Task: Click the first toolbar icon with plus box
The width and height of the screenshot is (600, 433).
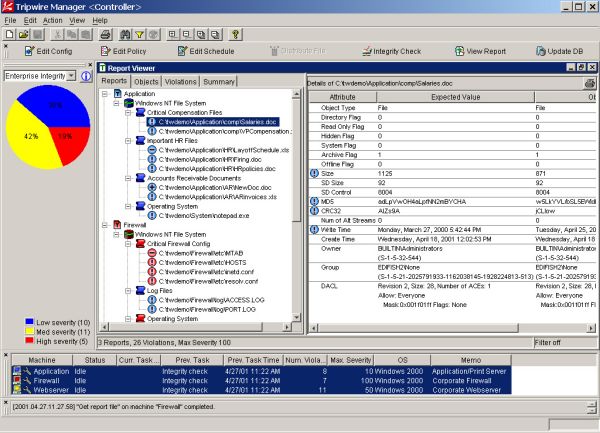Action: tap(173, 35)
